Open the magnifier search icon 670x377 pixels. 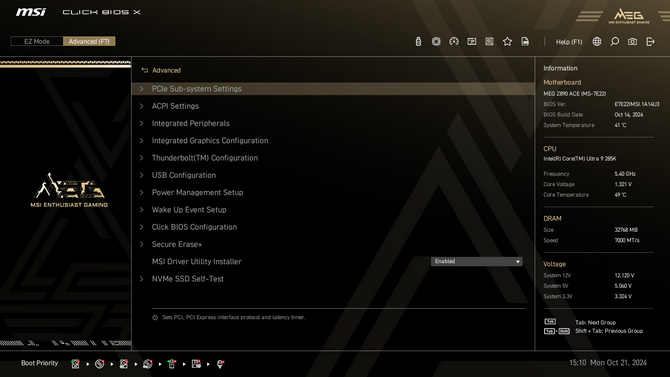614,41
